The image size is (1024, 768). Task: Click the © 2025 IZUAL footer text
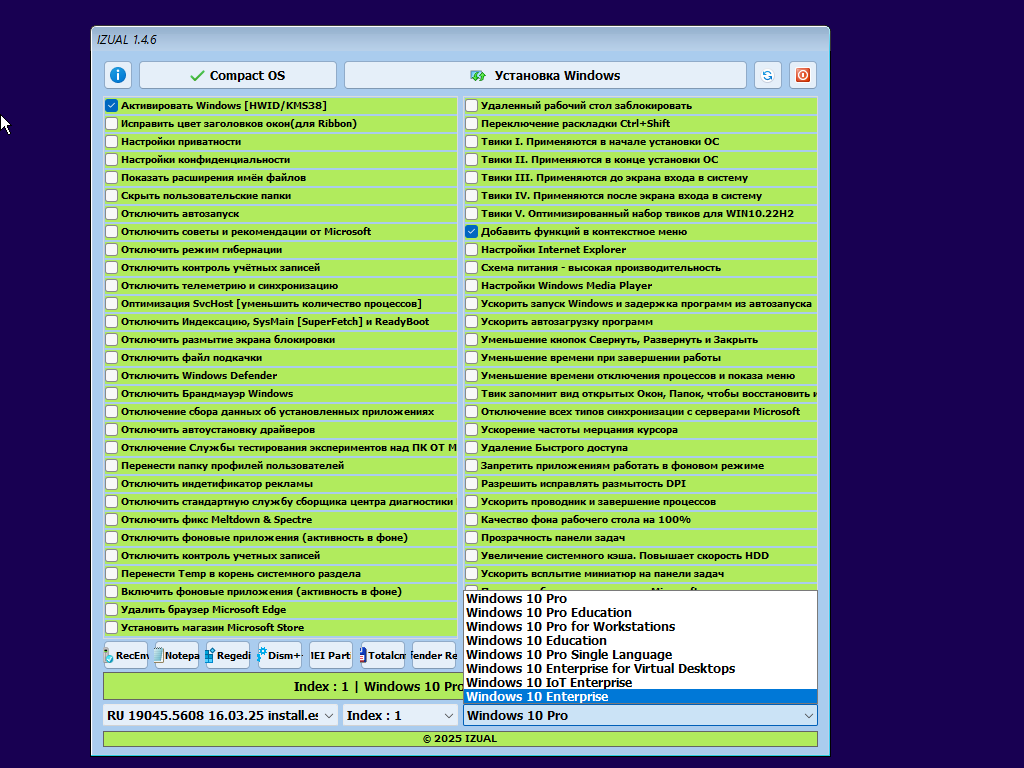click(x=460, y=739)
